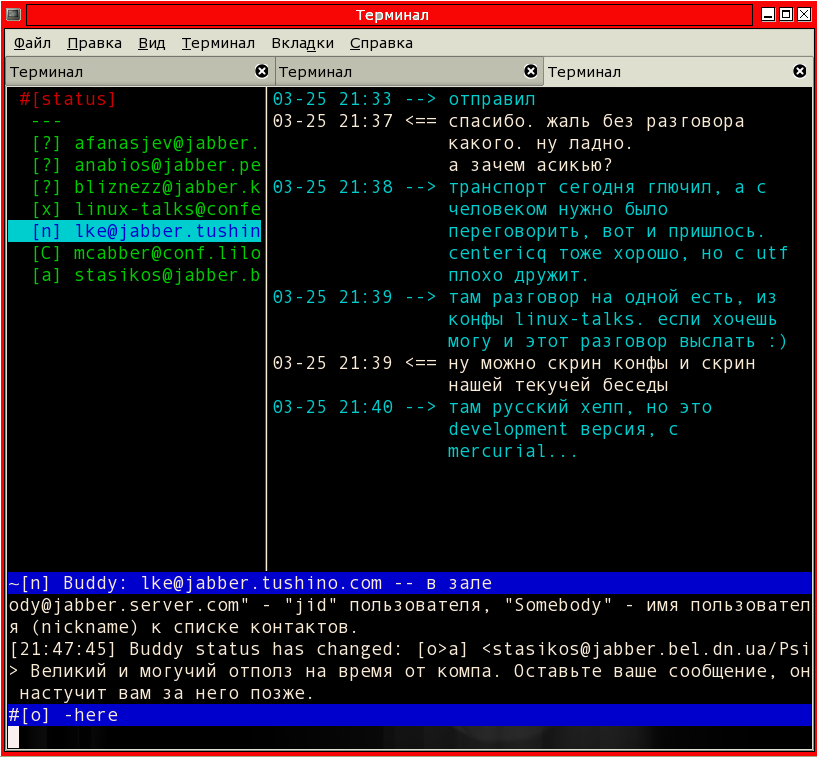The image size is (817, 757).
Task: Minimize the terminal window
Action: pyautogui.click(x=767, y=14)
